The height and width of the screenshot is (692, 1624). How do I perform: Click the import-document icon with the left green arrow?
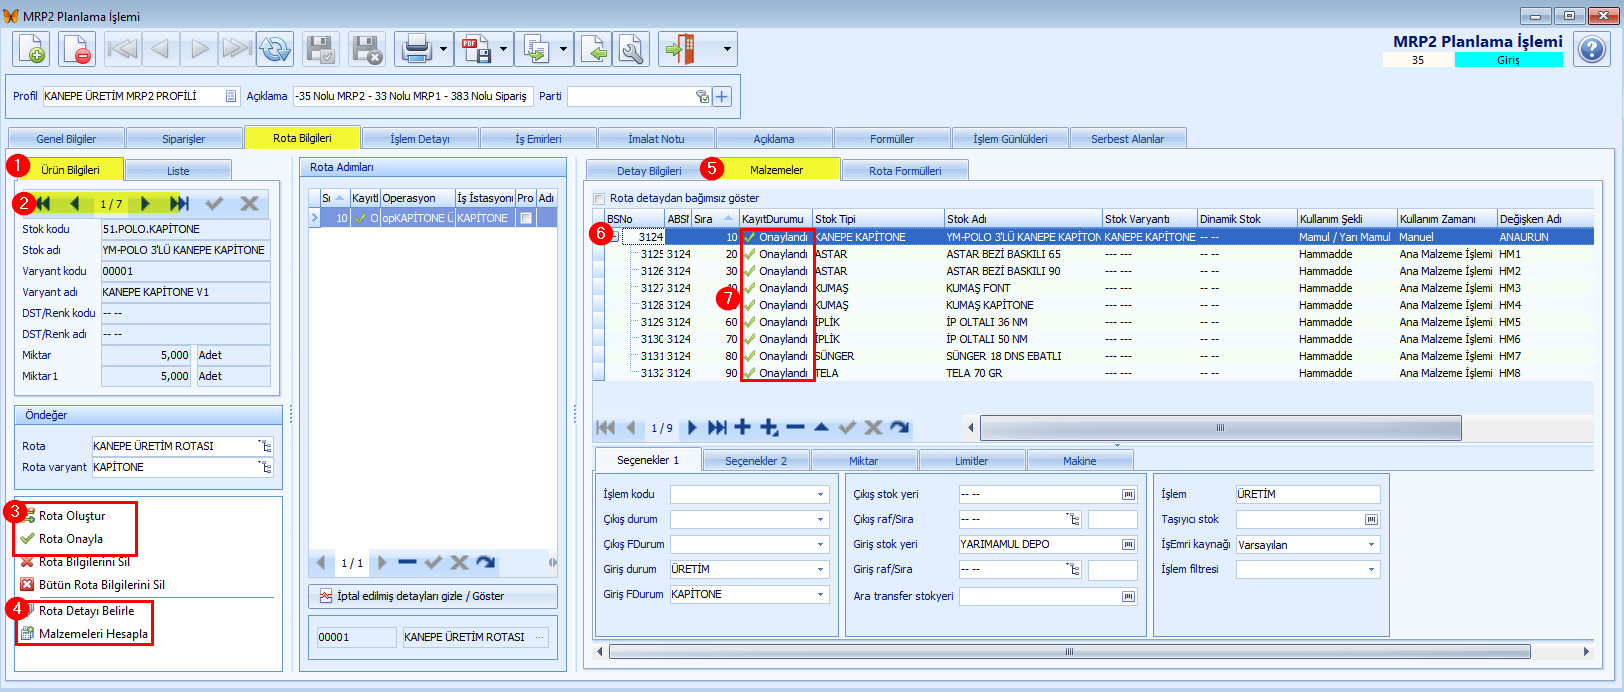click(x=594, y=49)
